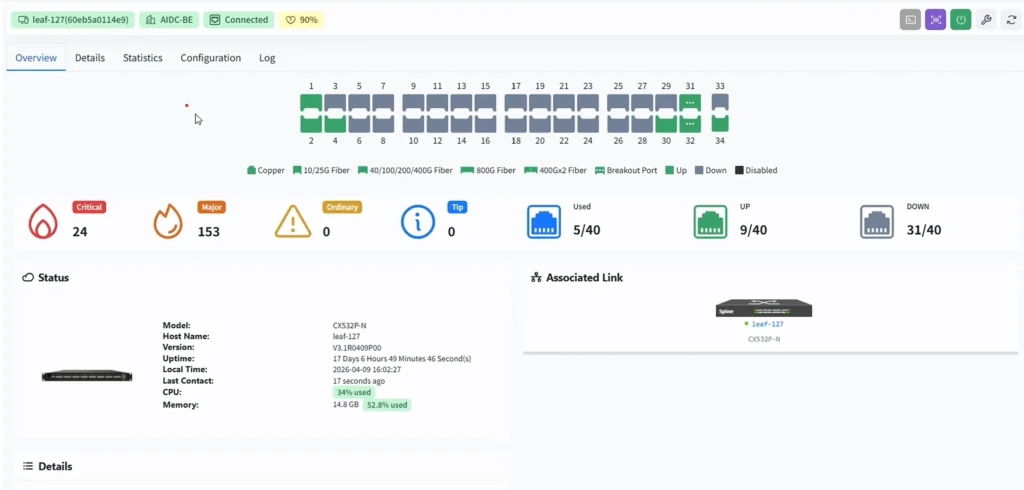Click the 34% used CPU value
Image resolution: width=1024 pixels, height=490 pixels.
(353, 393)
